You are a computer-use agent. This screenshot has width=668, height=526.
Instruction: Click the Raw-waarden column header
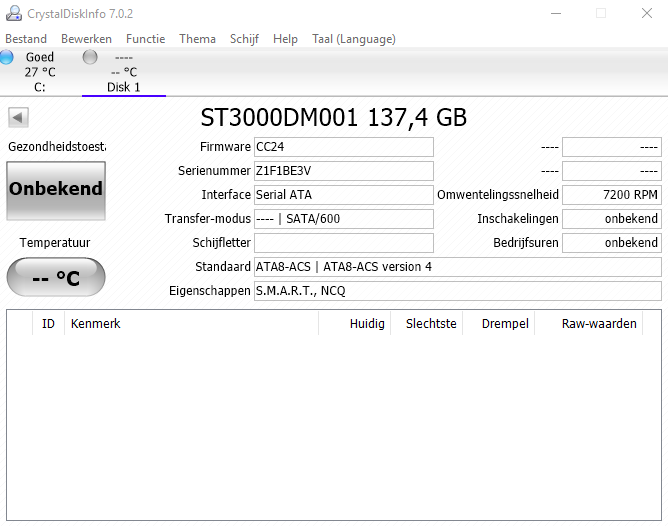point(588,324)
